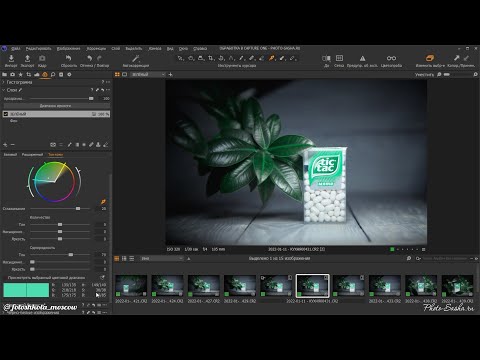This screenshot has width=480, height=360.
Task: Click the Диапазон яркости button
Action: click(56, 106)
